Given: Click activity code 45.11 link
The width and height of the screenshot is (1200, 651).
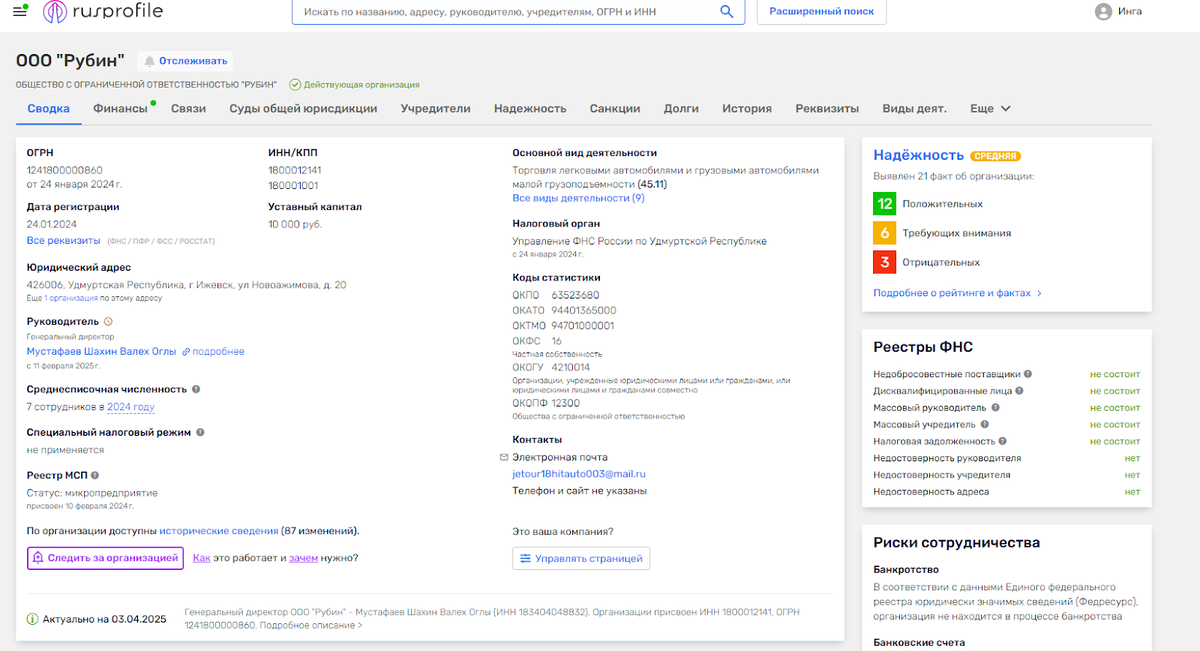Looking at the screenshot, I should click(652, 184).
